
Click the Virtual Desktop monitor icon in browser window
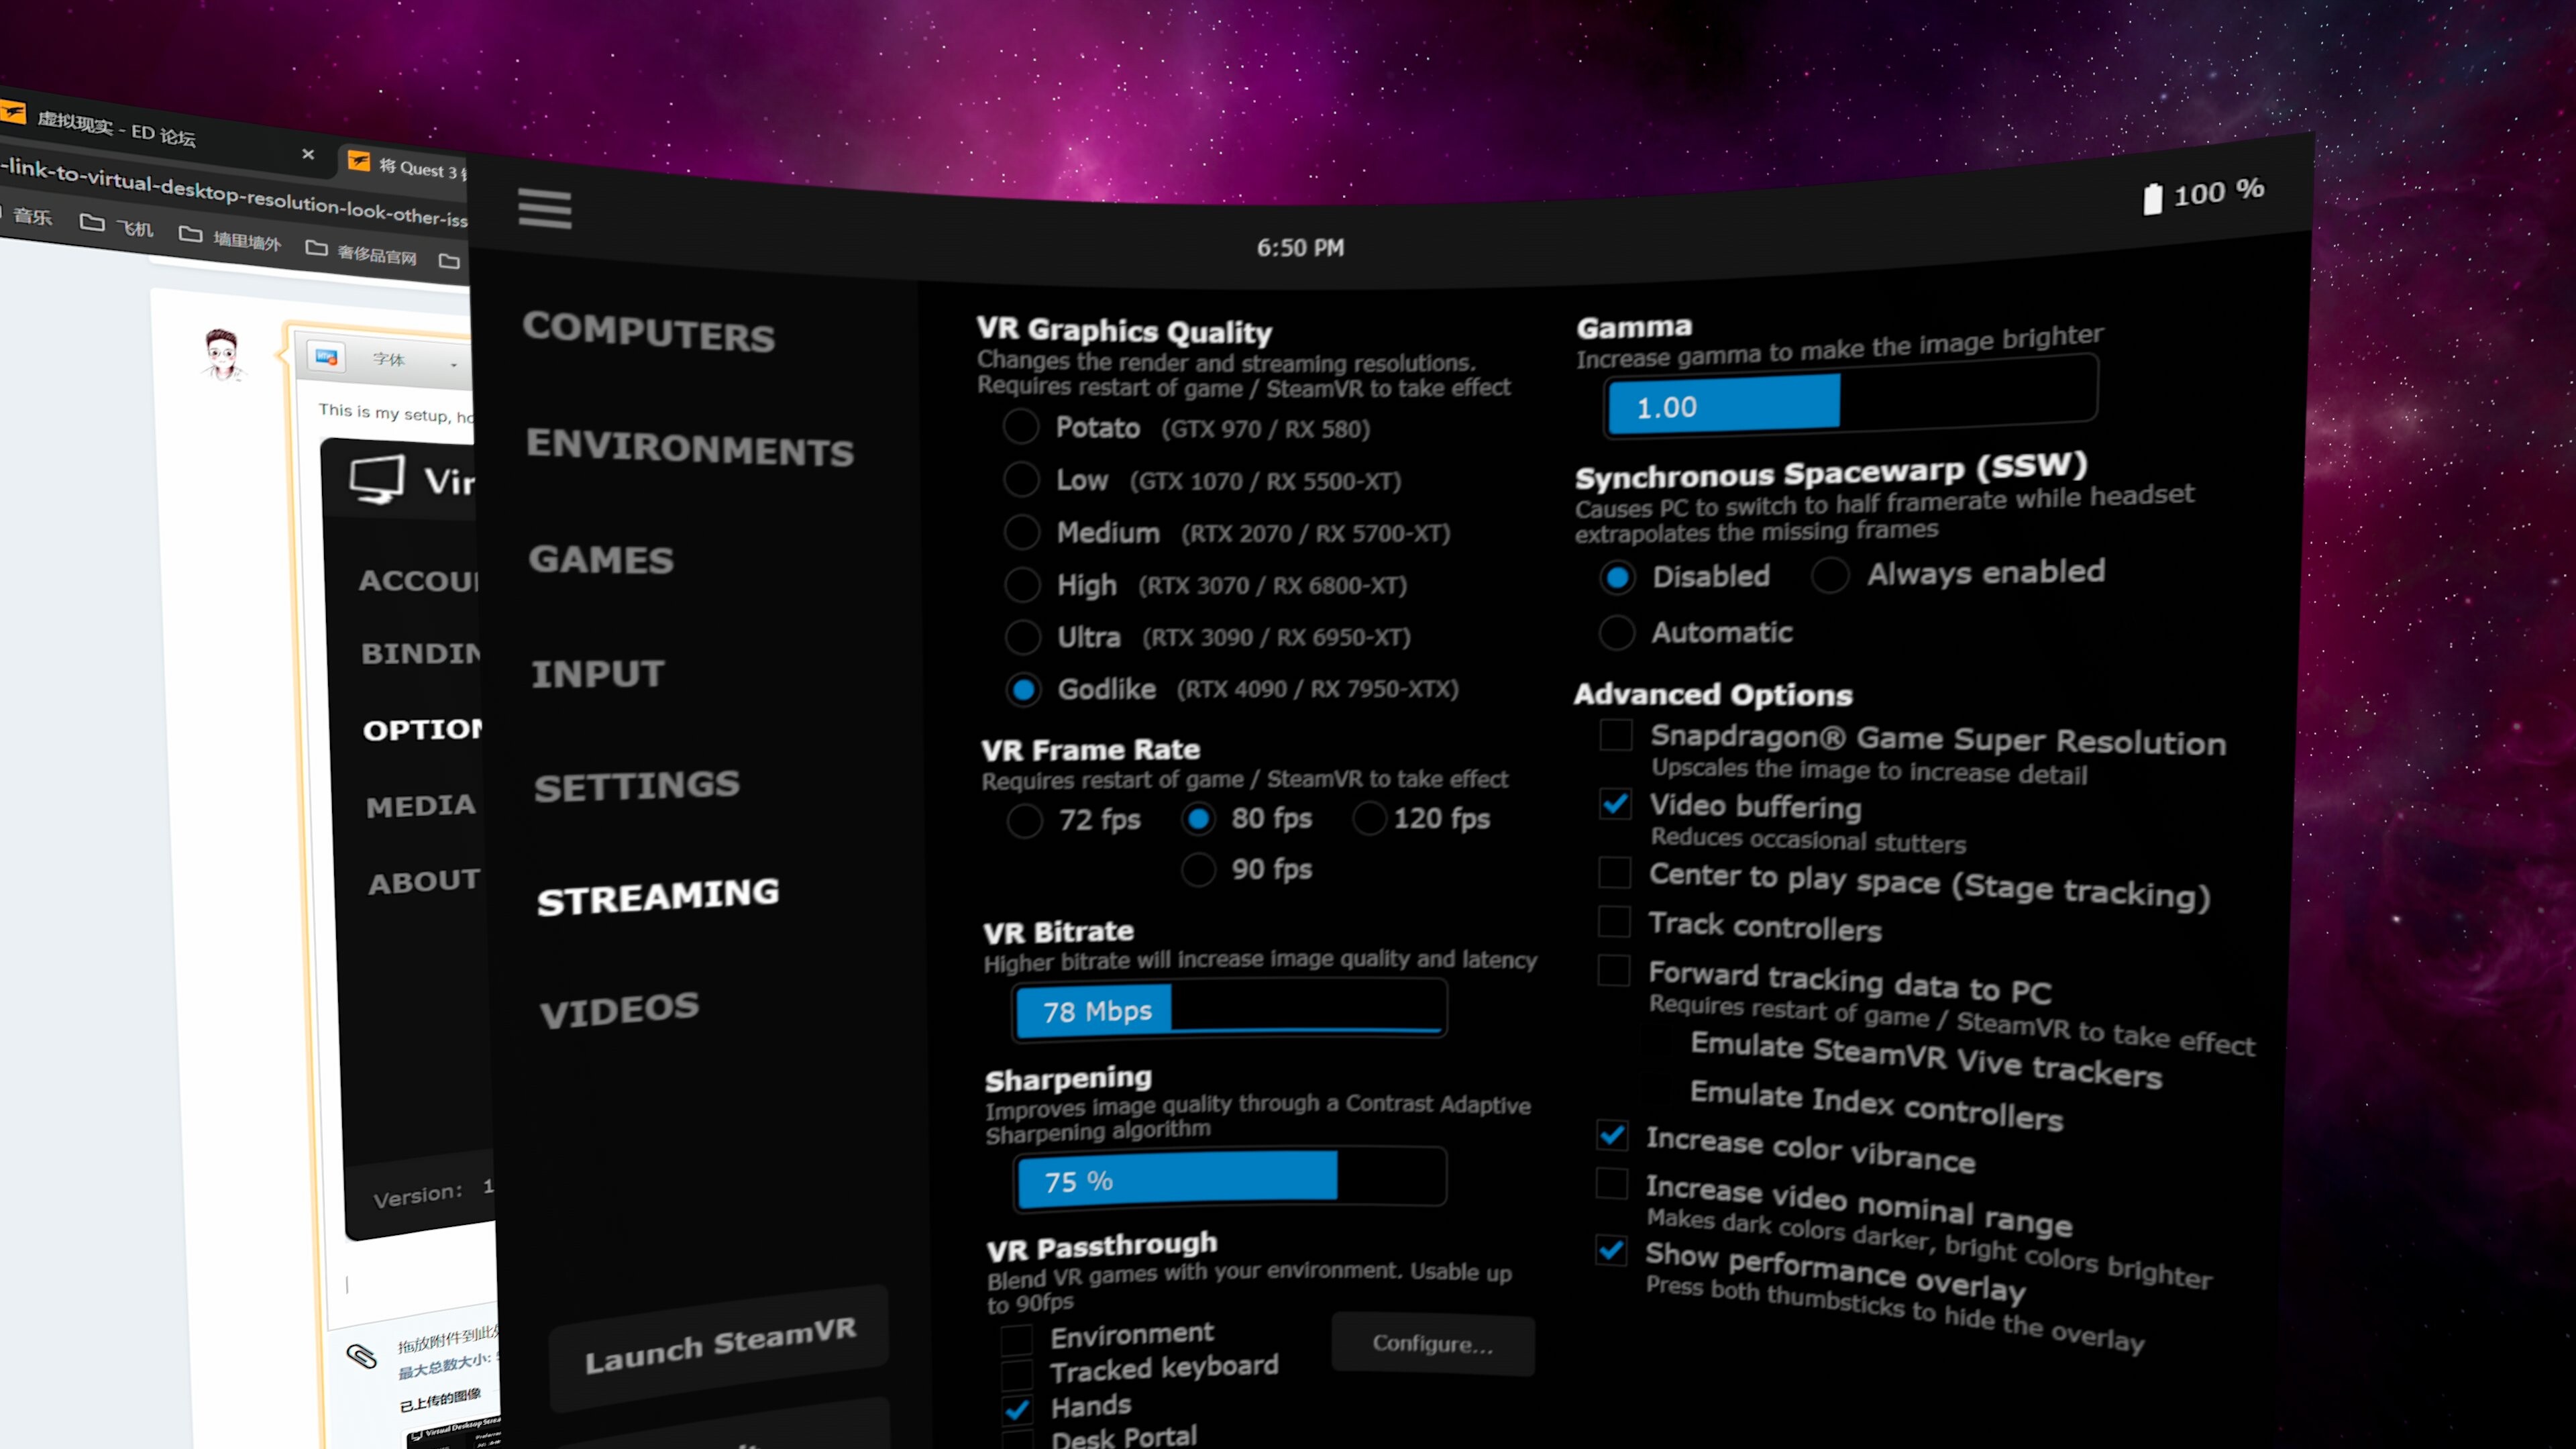click(x=377, y=480)
